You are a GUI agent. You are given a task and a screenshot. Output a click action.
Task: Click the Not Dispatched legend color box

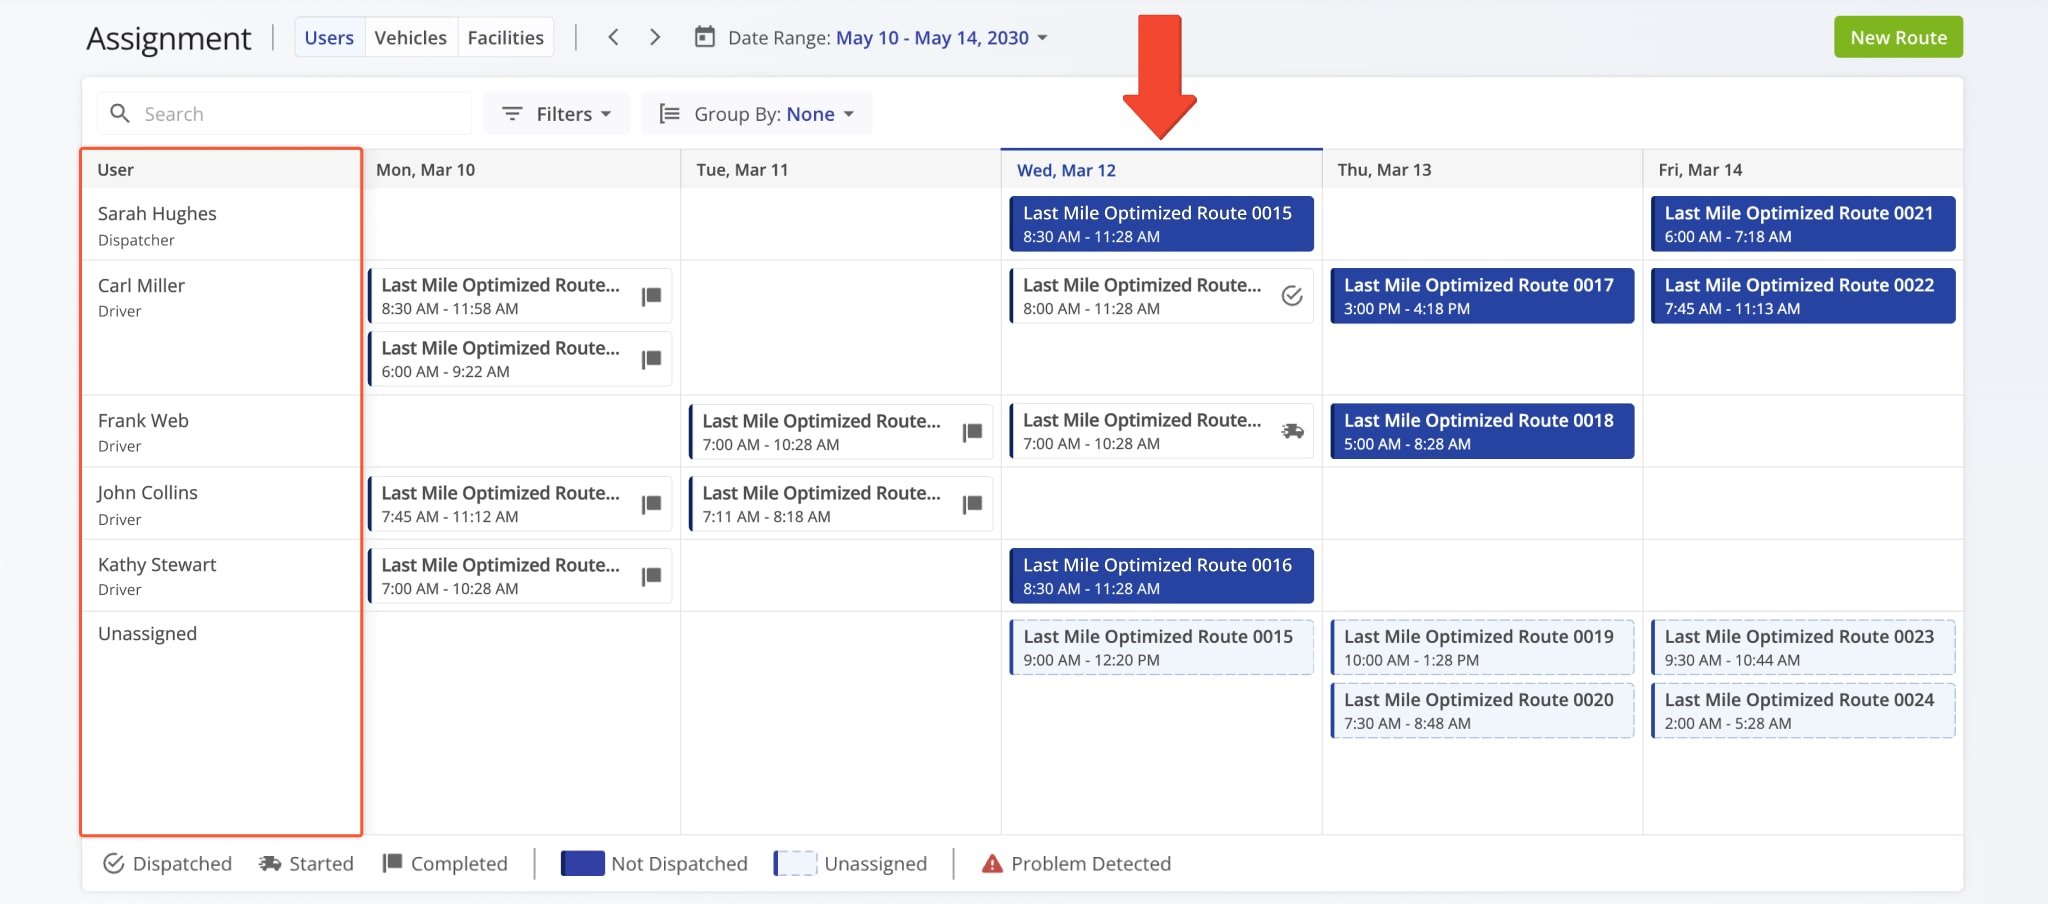(582, 863)
